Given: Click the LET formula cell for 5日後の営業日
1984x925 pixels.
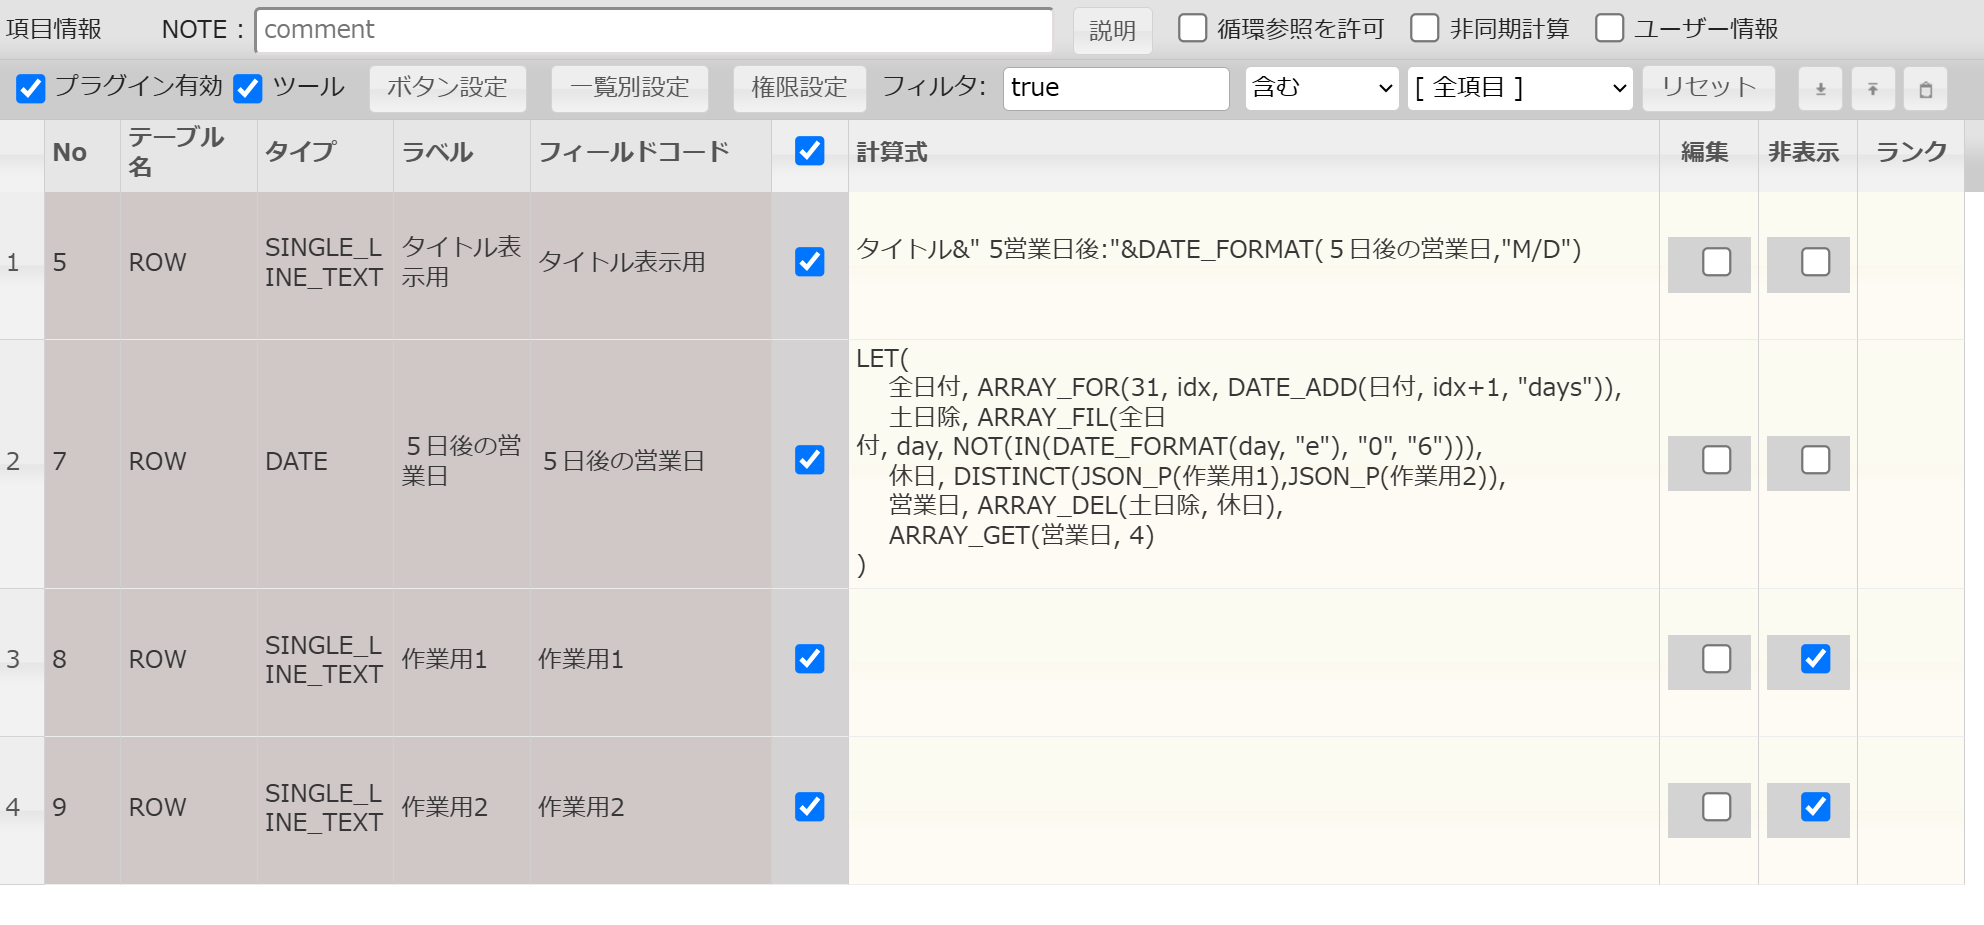Looking at the screenshot, I should coord(1254,463).
